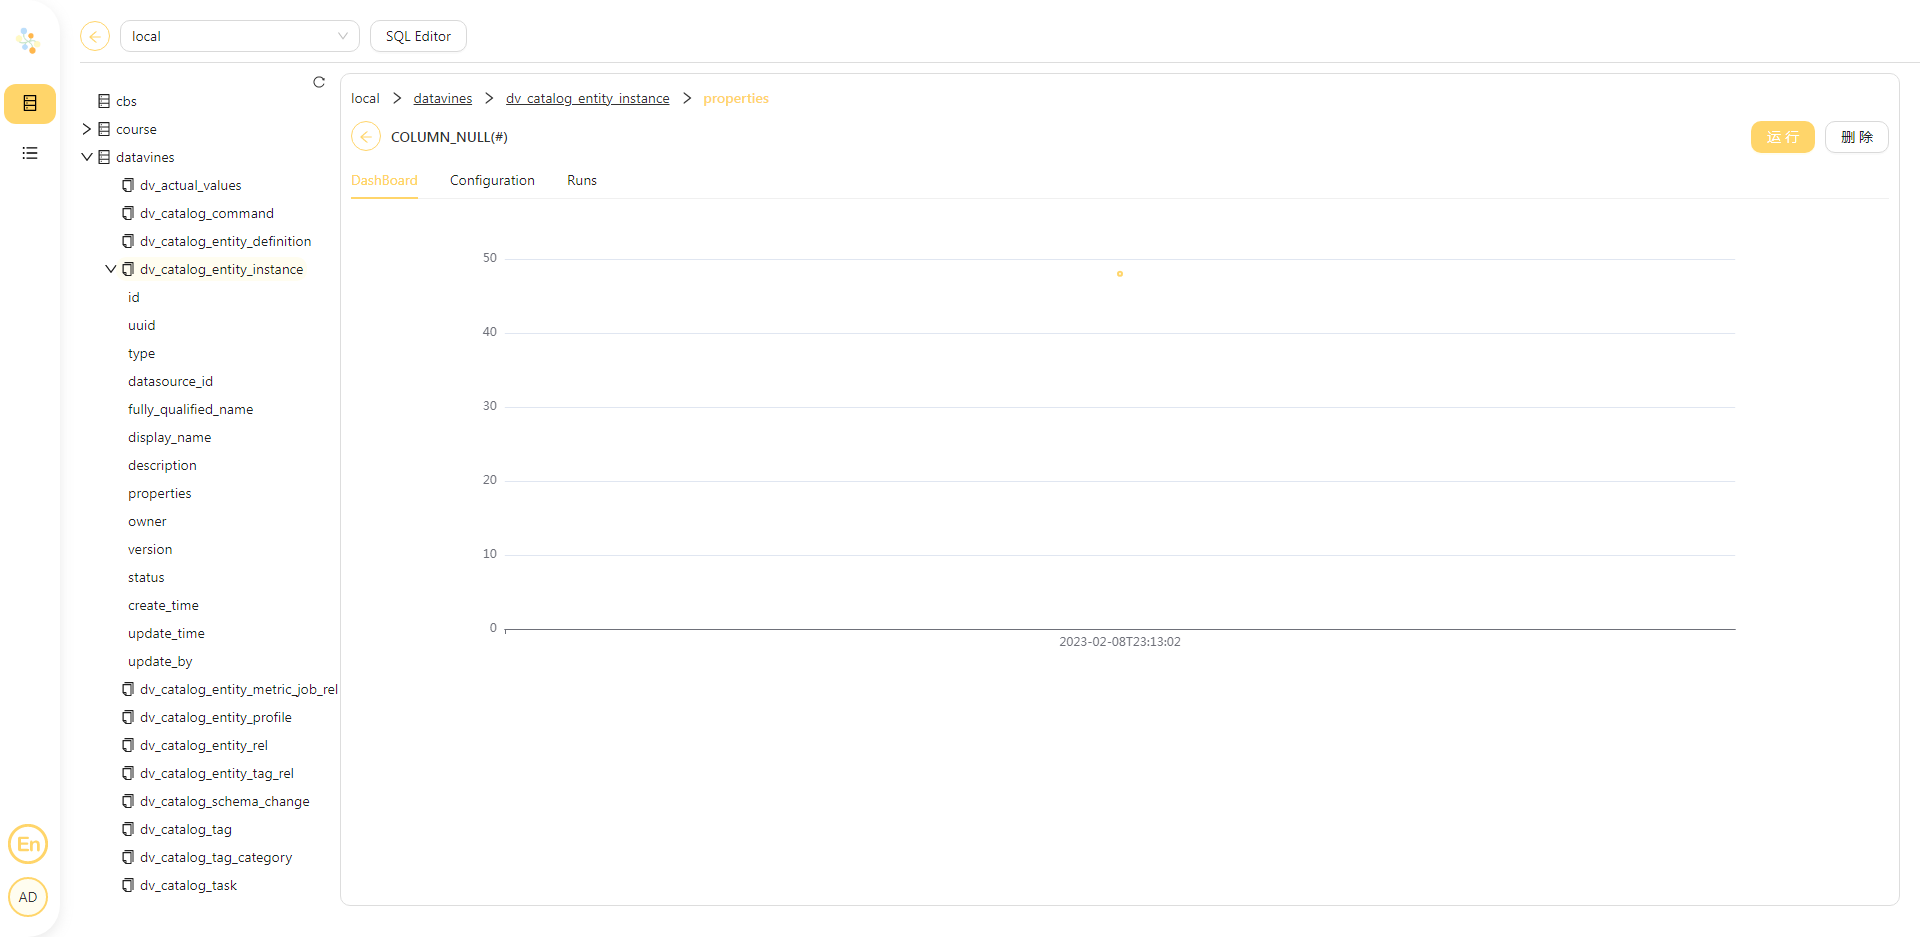Switch to the Configuration tab

tap(492, 181)
